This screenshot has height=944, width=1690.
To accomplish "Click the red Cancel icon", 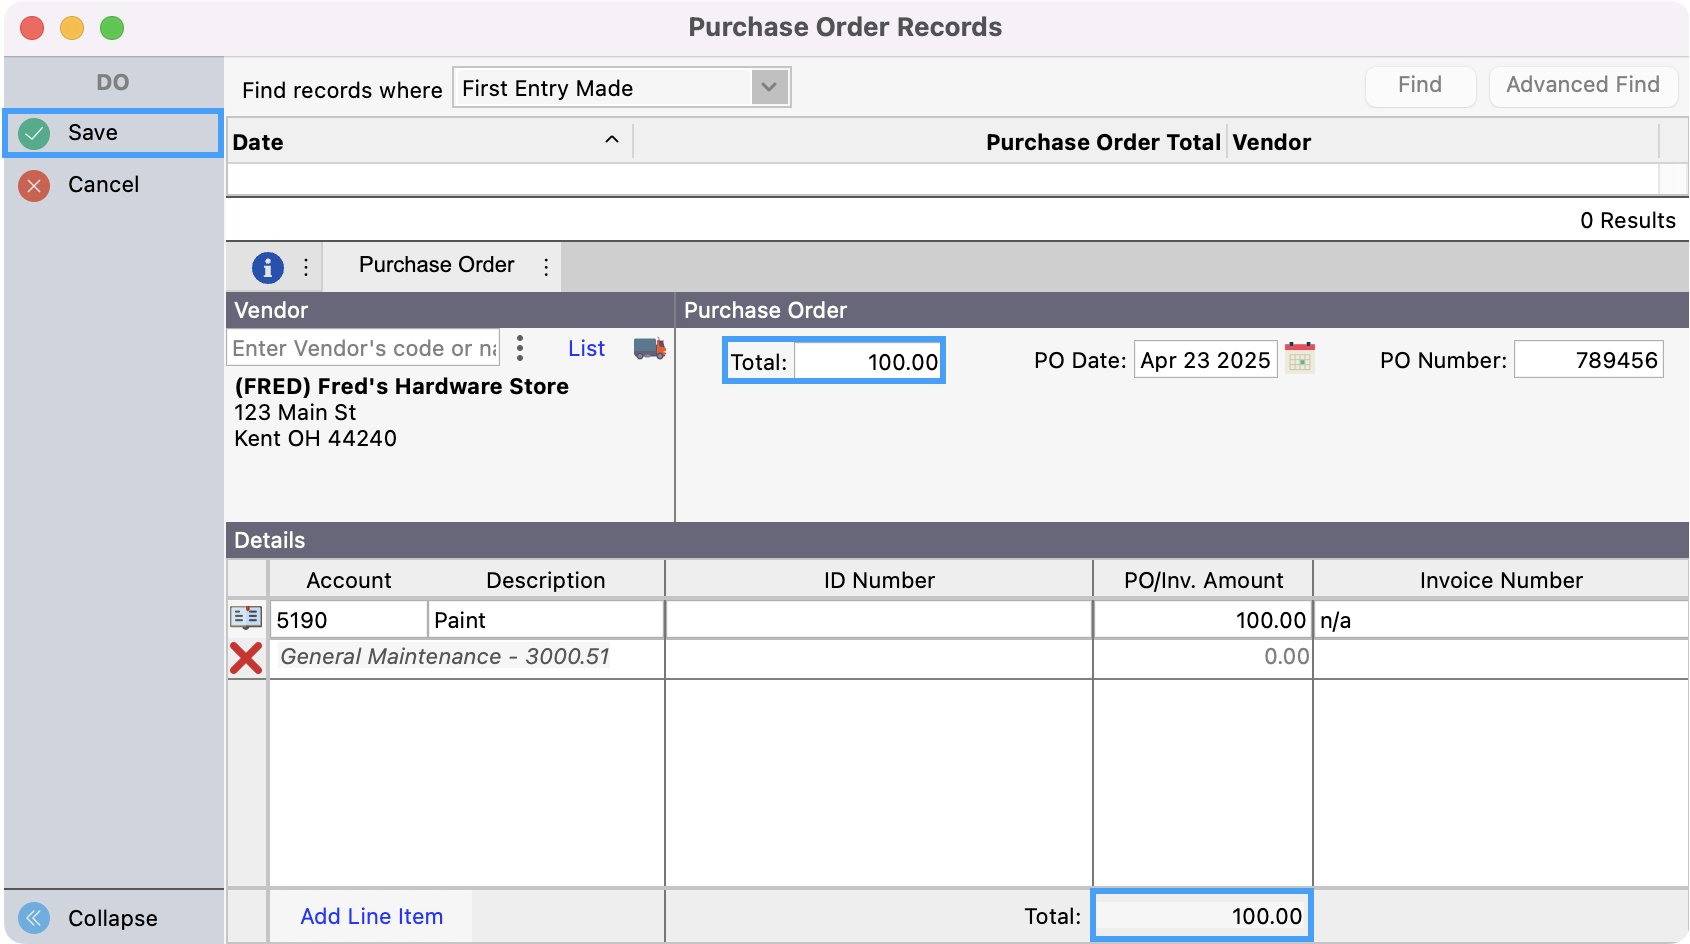I will coord(34,185).
